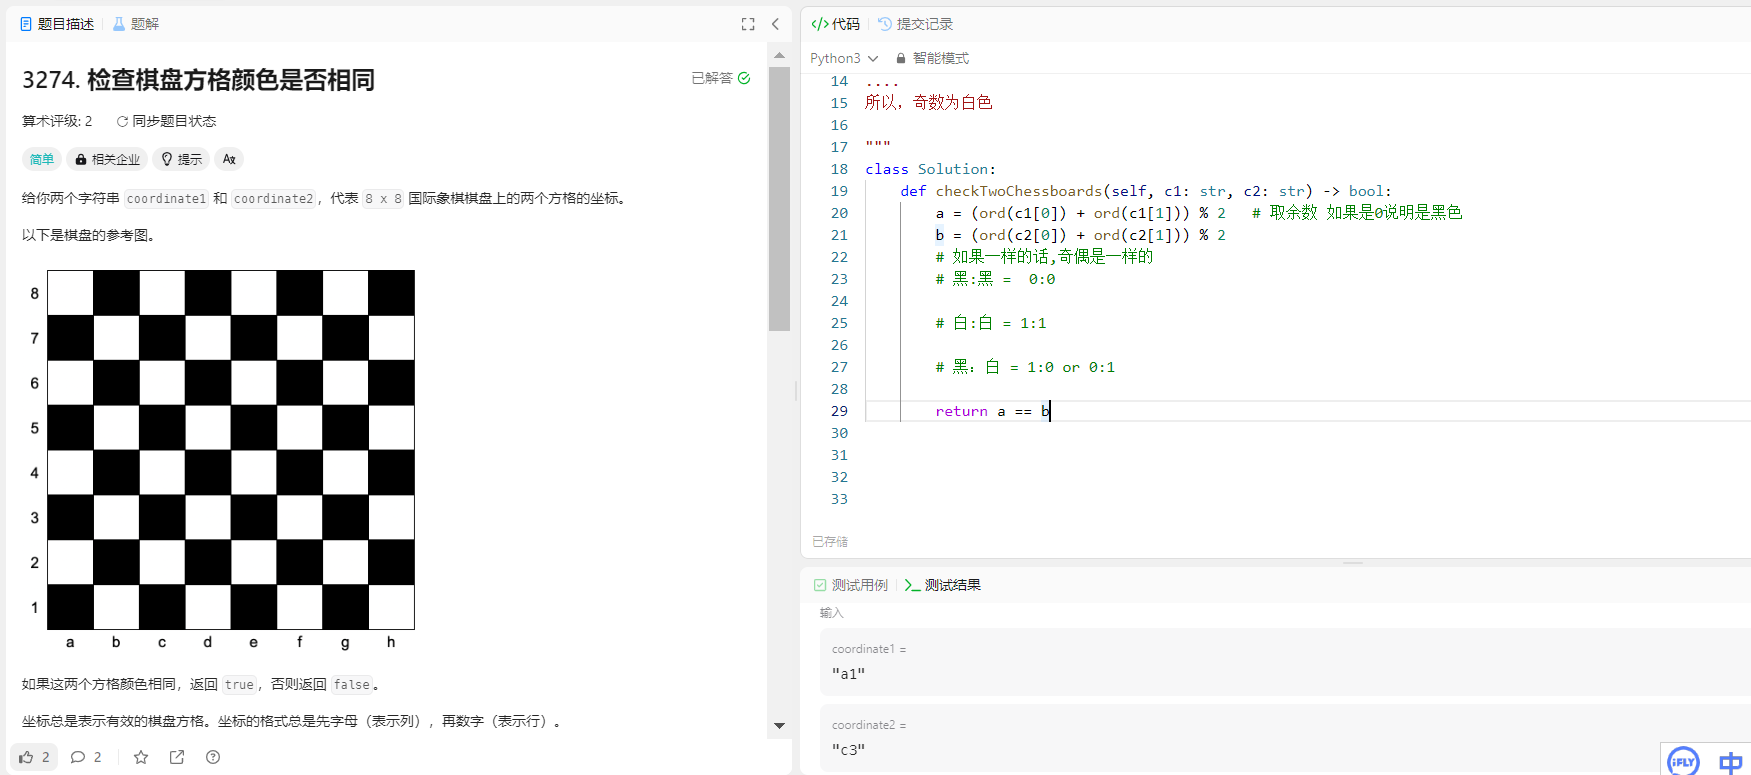Image resolution: width=1751 pixels, height=775 pixels.
Task: Click the fullscreen expand icon
Action: [748, 24]
